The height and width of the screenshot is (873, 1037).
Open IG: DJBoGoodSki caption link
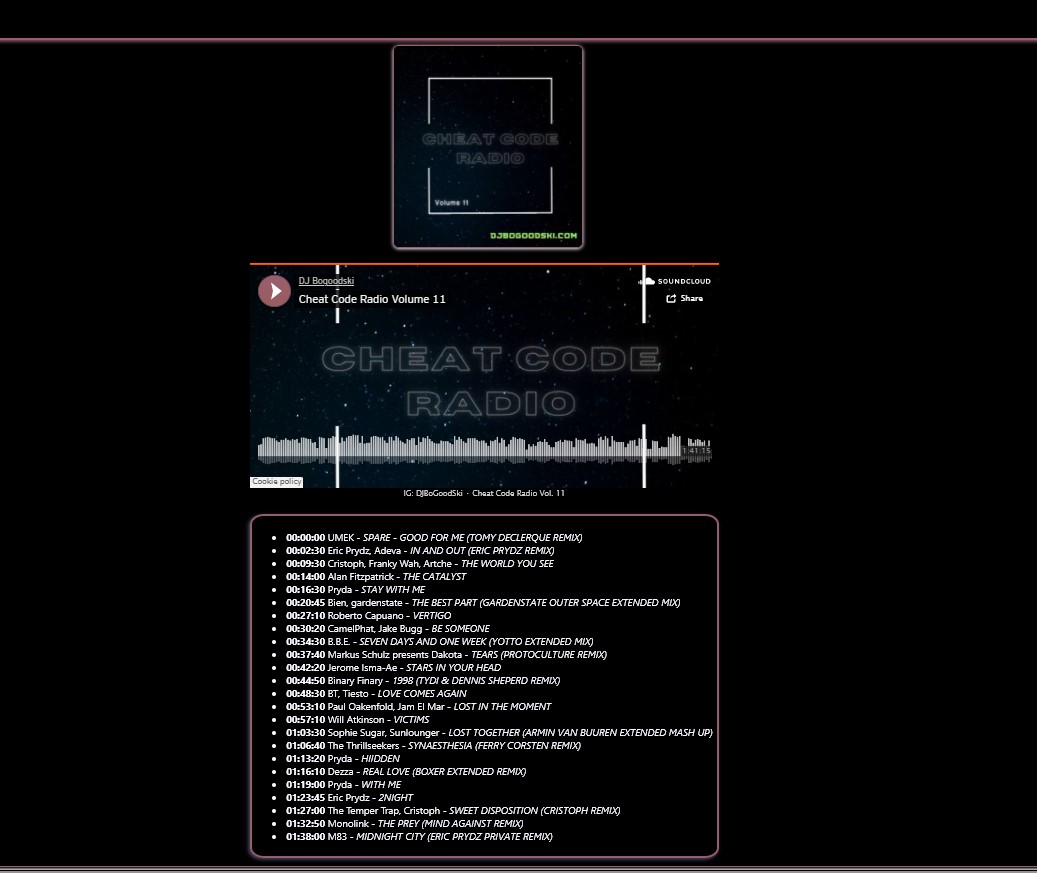pyautogui.click(x=433, y=493)
